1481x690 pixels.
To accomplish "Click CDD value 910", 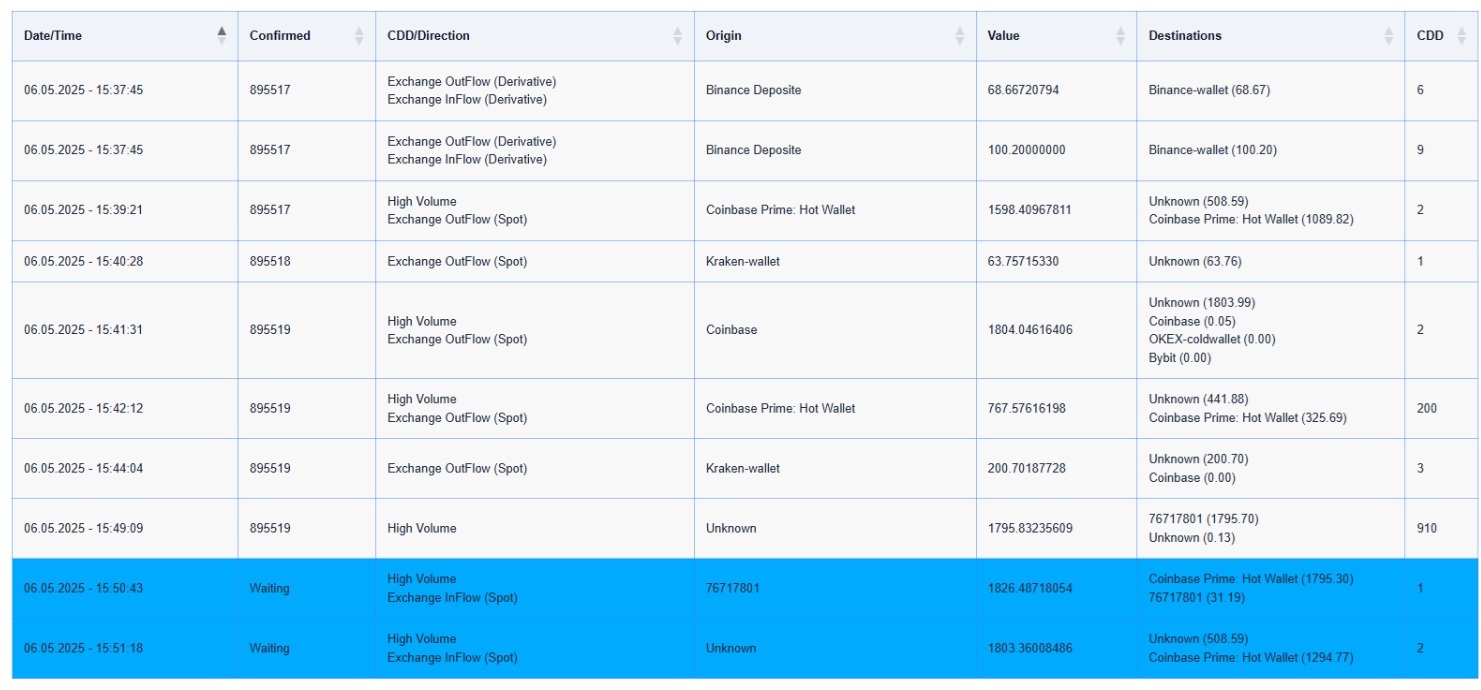I will click(1427, 528).
